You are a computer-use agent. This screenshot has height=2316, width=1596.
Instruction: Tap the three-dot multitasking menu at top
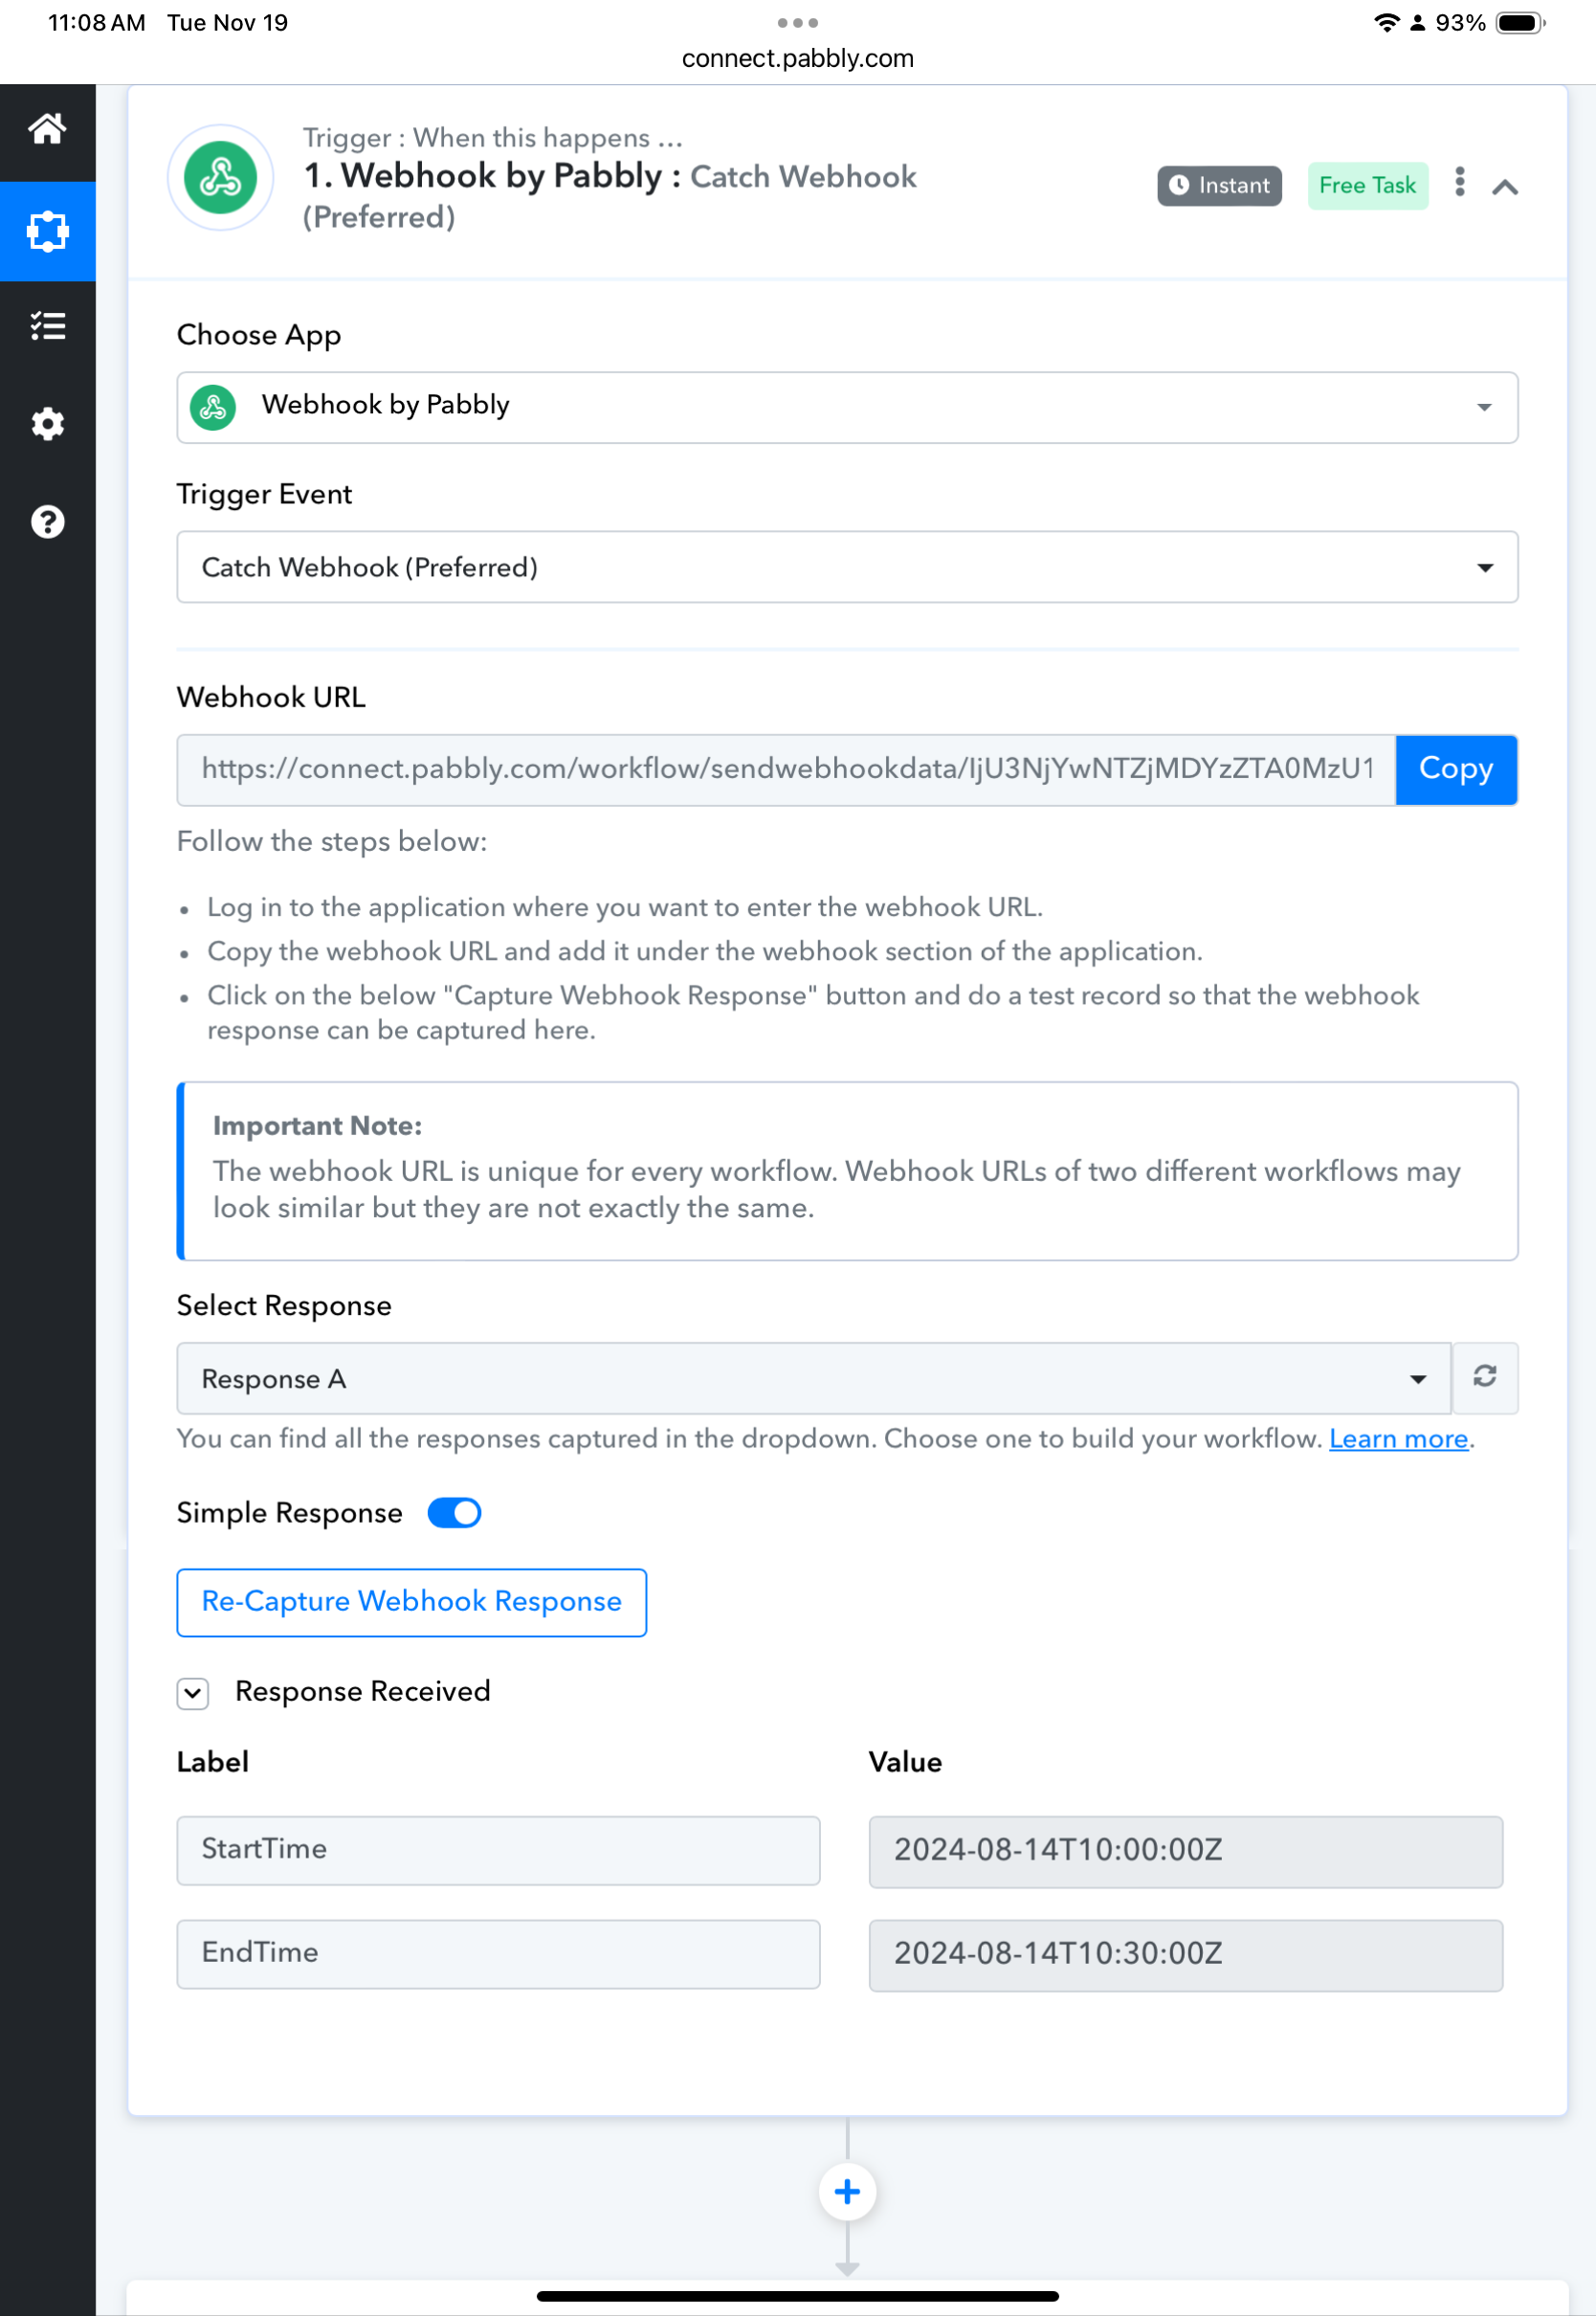coord(798,22)
